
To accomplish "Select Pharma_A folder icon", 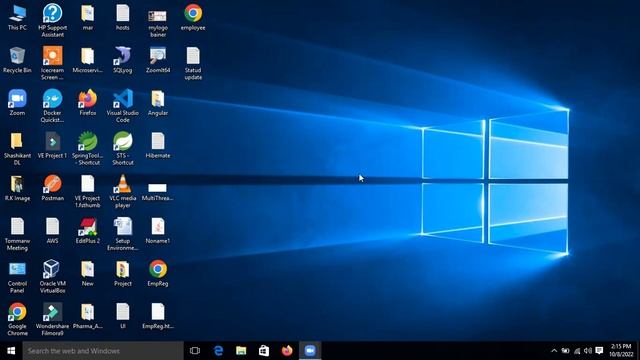I will click(x=88, y=316).
